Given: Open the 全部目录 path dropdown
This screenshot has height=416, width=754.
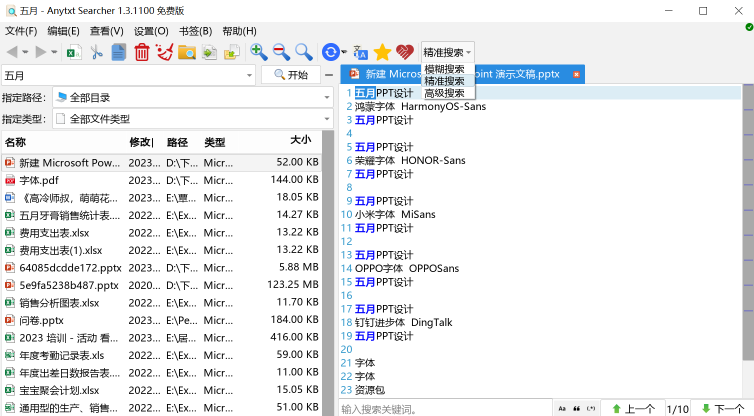Looking at the screenshot, I should [192, 98].
